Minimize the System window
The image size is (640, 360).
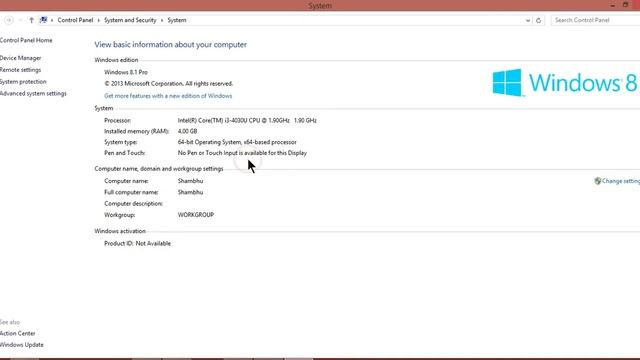(x=612, y=5)
